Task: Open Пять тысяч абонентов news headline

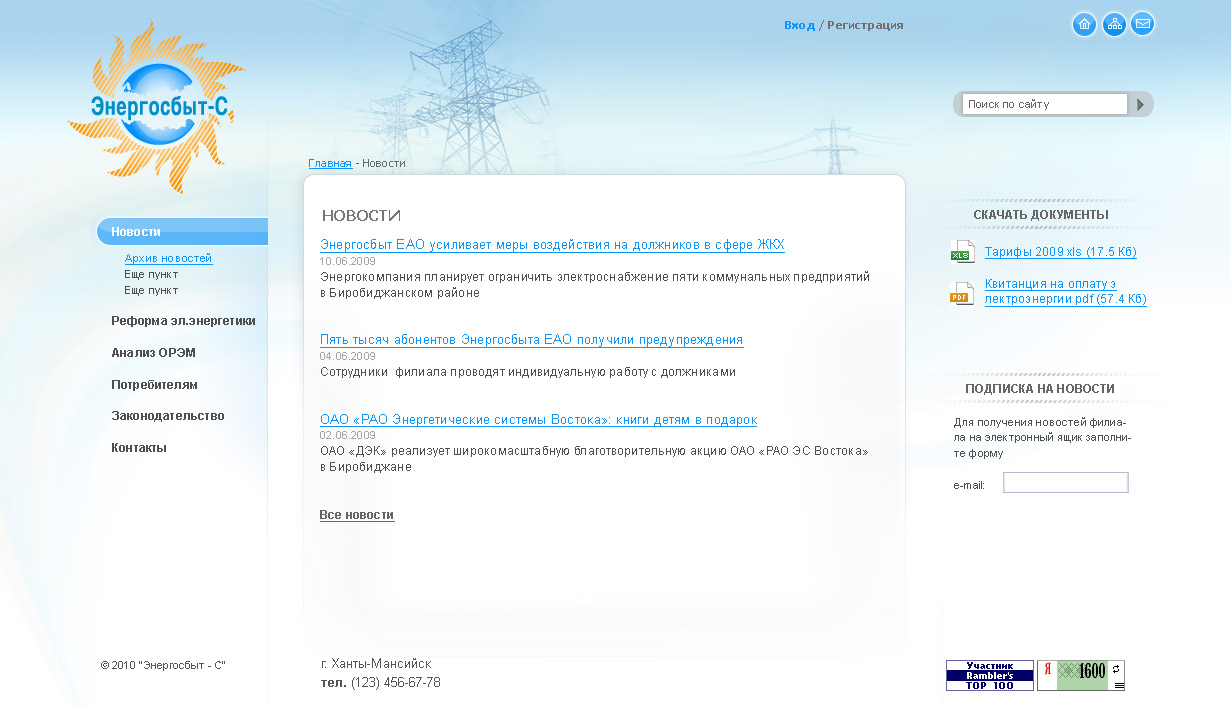Action: click(x=532, y=340)
